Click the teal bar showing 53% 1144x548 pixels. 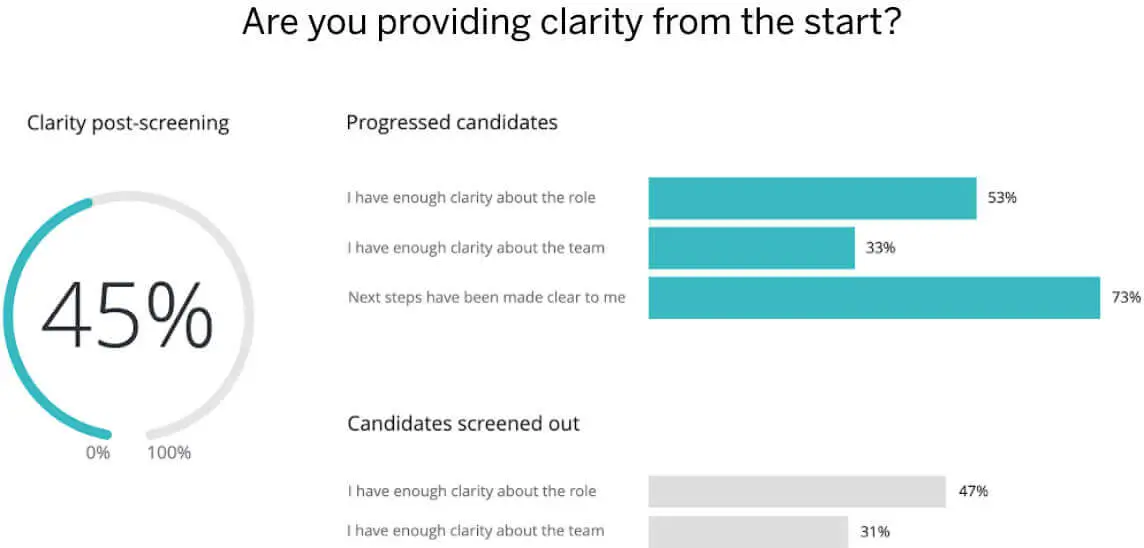[x=811, y=198]
